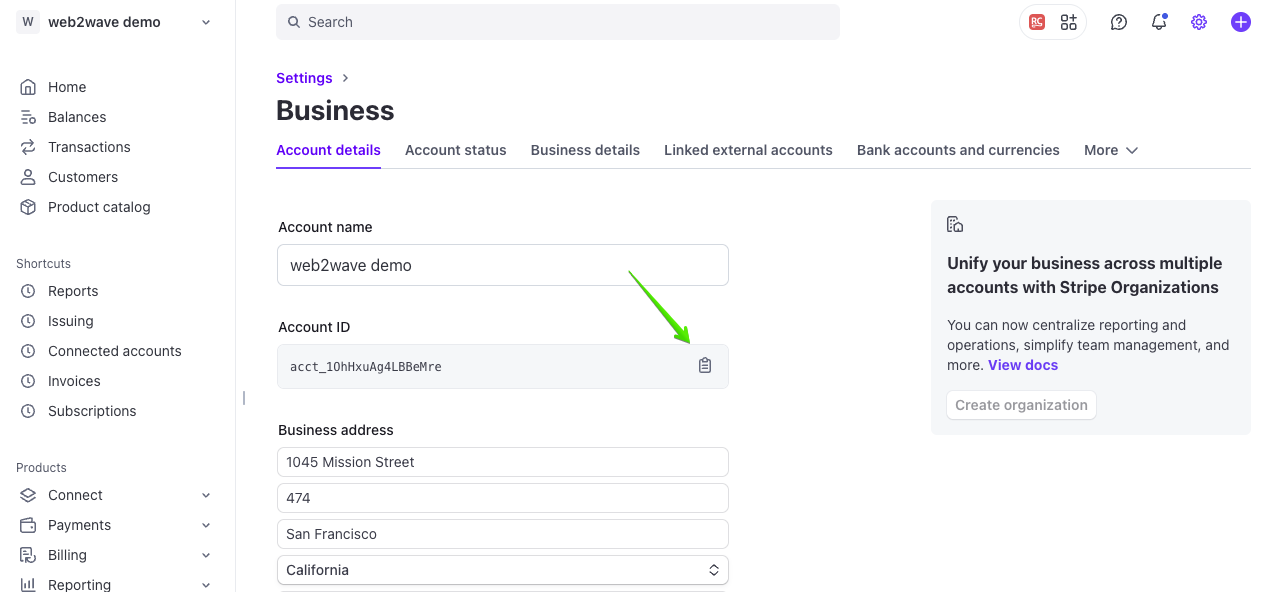Viewport: 1288px width, 592px height.
Task: Switch to Linked external accounts tab
Action: tap(748, 150)
